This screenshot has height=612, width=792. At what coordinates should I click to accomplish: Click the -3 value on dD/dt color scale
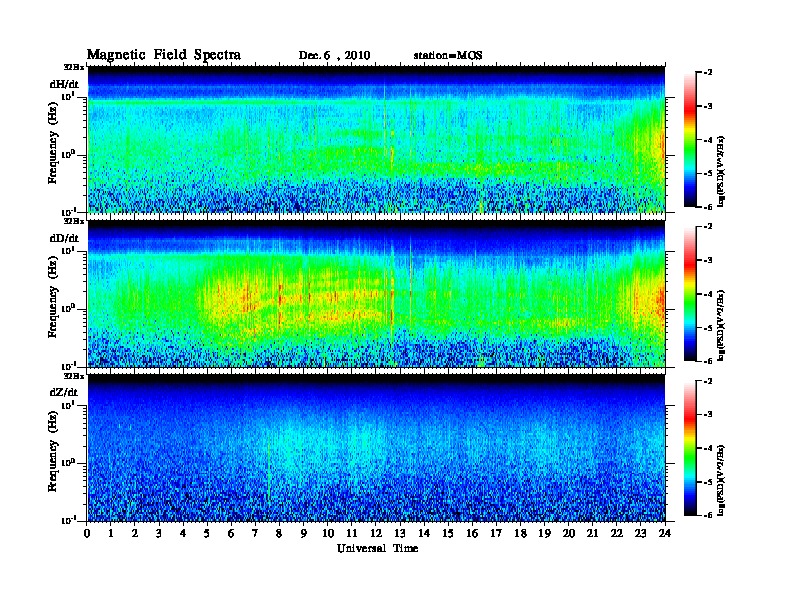[708, 260]
